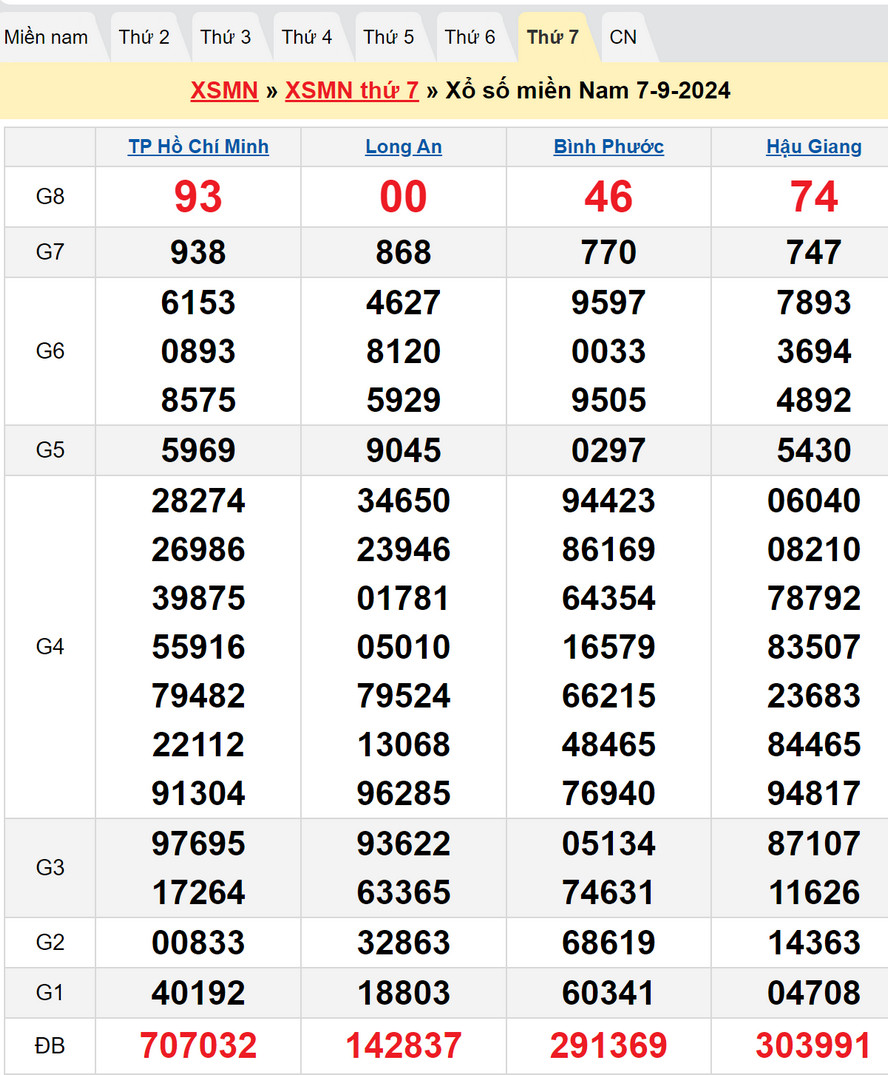Switch to the Thứ 3 tab
This screenshot has height=1075, width=888.
(225, 37)
